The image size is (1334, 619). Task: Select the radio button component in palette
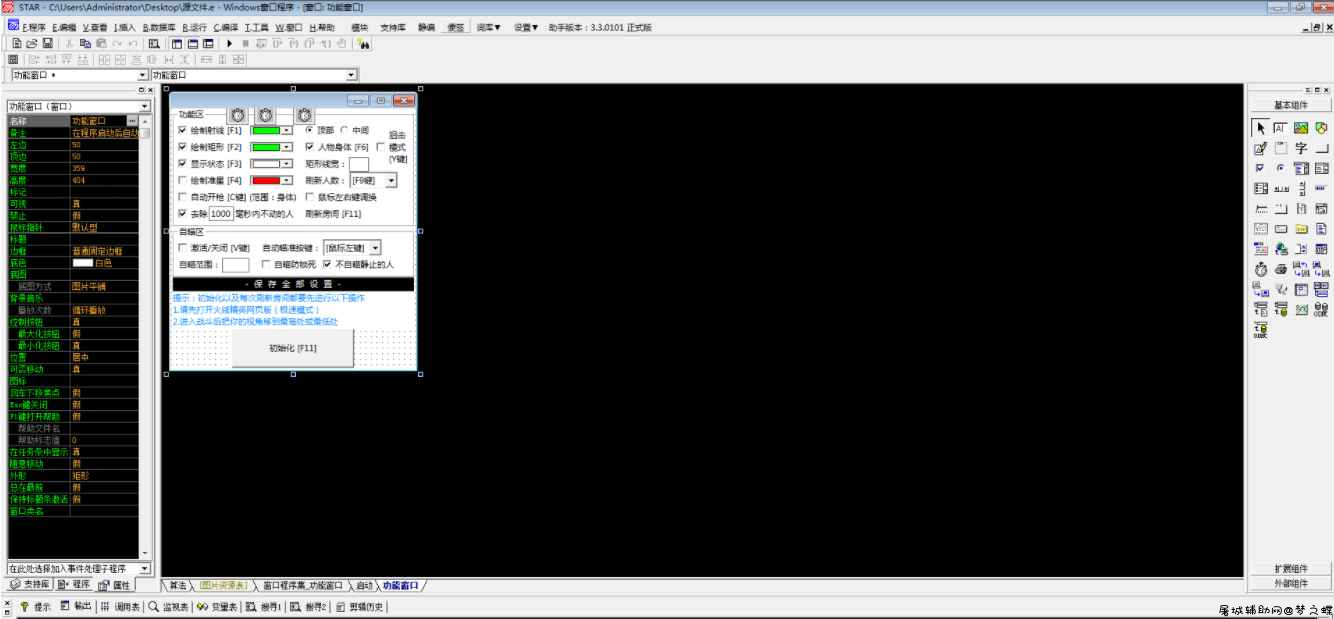click(x=1280, y=168)
